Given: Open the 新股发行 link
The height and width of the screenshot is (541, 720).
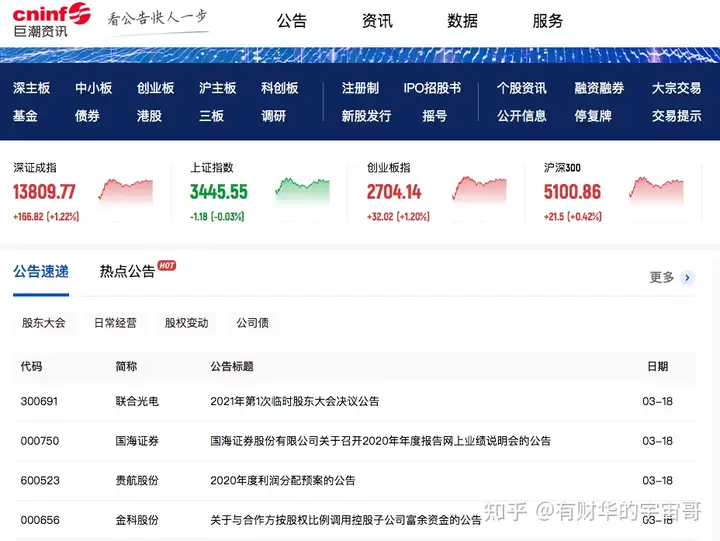Looking at the screenshot, I should [366, 116].
